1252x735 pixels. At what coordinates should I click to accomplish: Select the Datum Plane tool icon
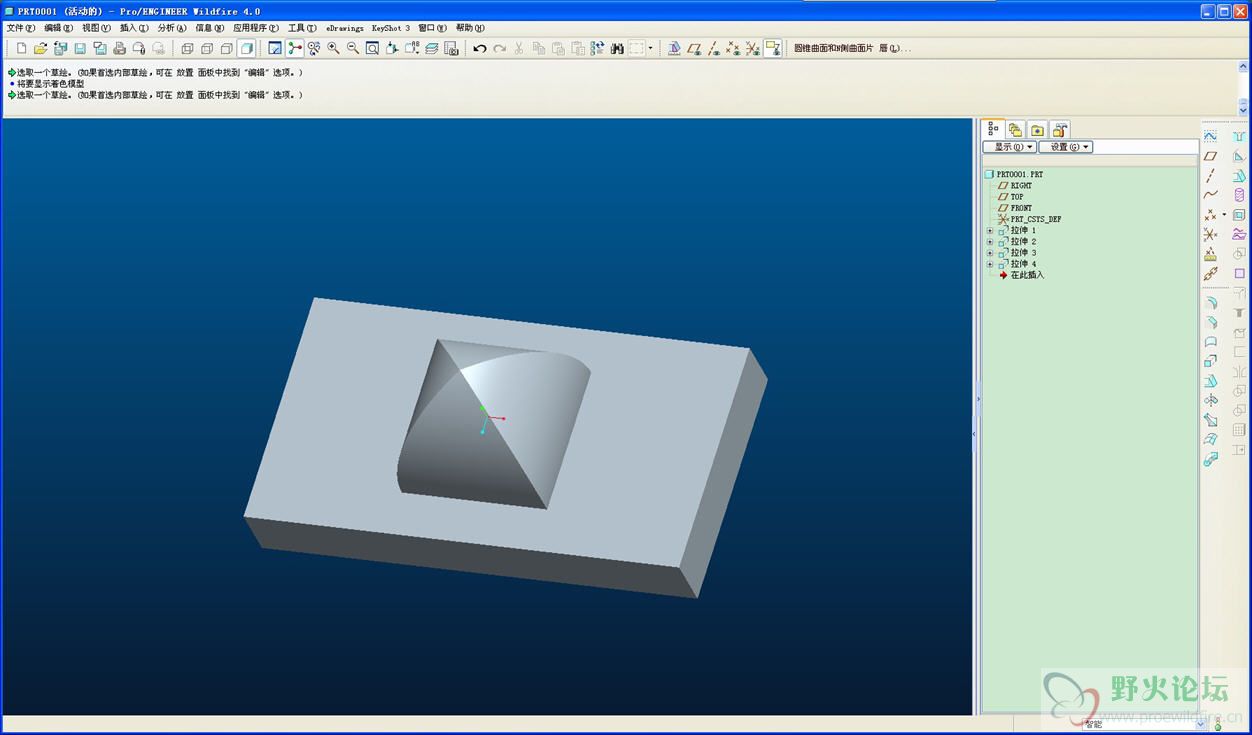tap(1210, 156)
